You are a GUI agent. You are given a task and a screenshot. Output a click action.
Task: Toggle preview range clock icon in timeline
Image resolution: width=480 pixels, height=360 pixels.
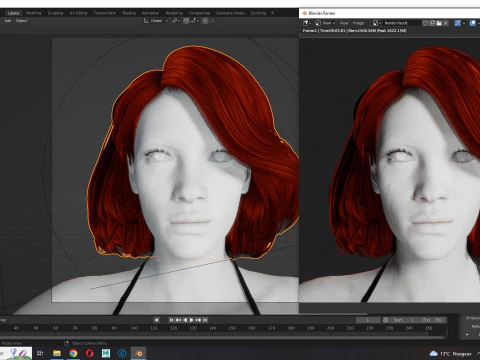(x=386, y=320)
